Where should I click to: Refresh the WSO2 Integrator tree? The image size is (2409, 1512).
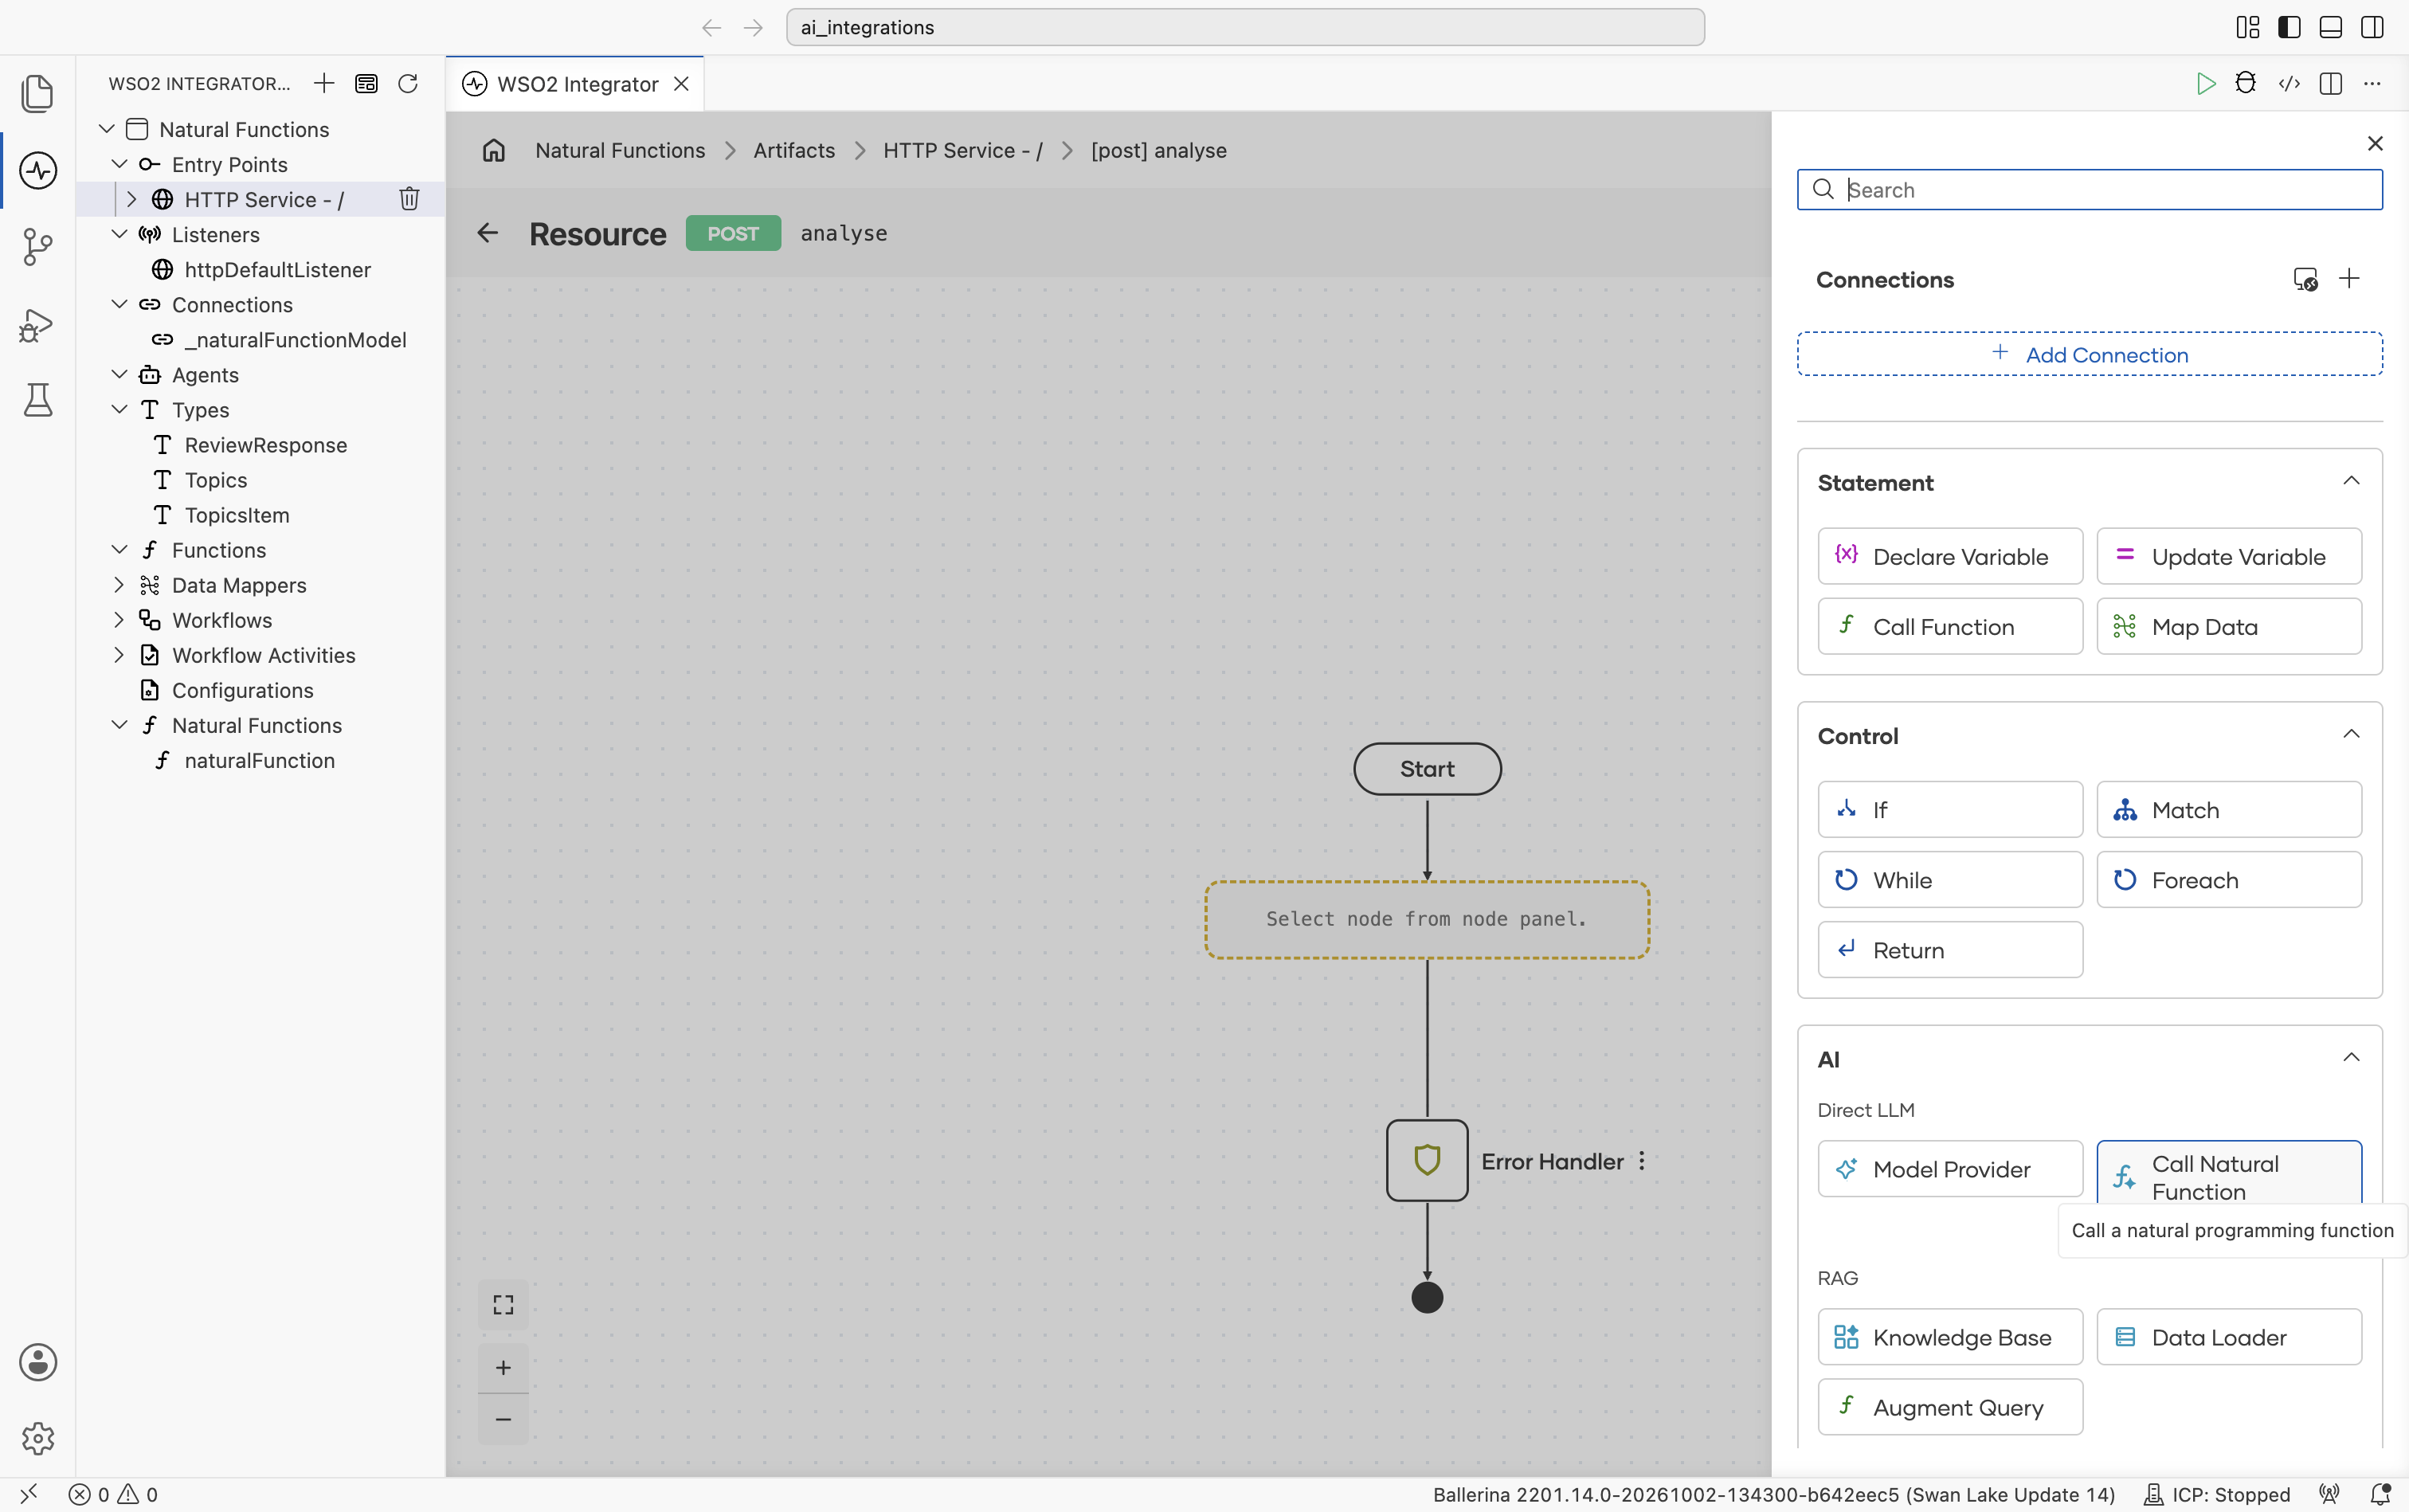tap(408, 83)
